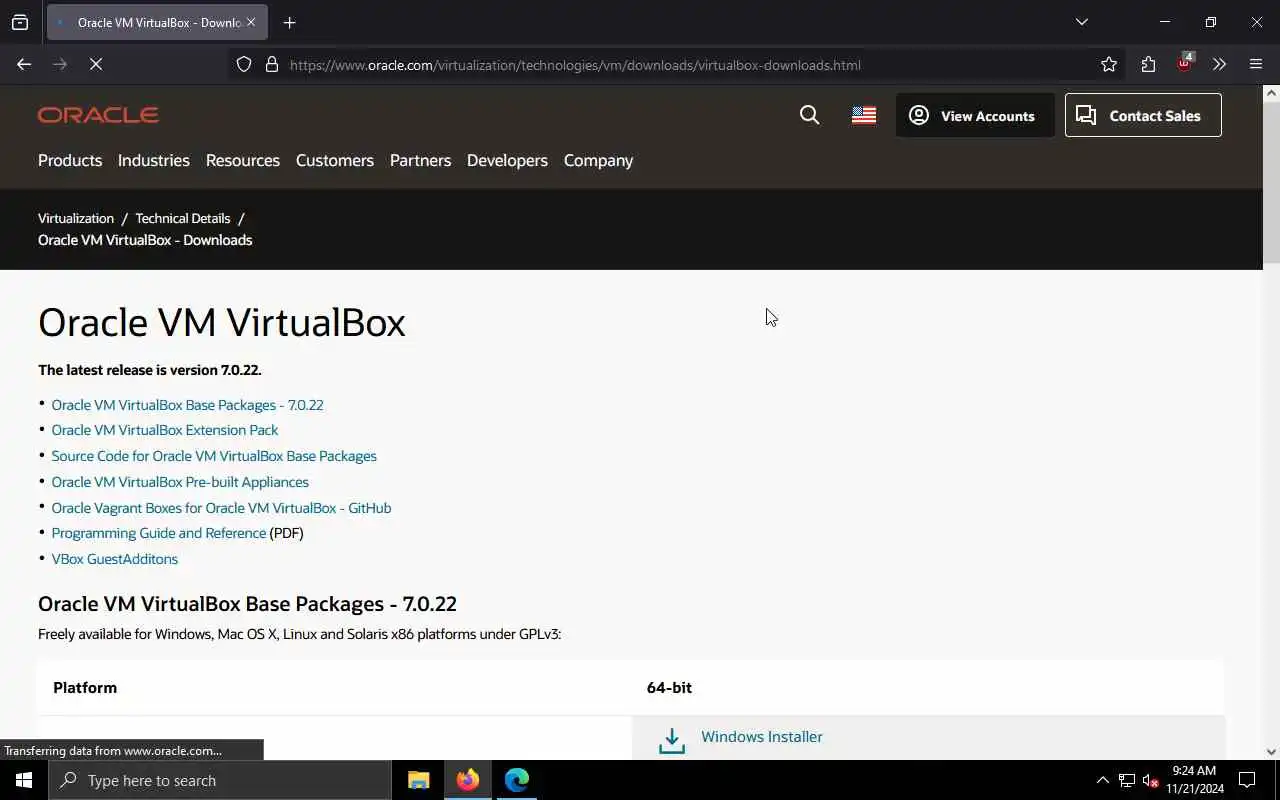1280x800 pixels.
Task: Open the extensions puzzle icon
Action: (1148, 64)
